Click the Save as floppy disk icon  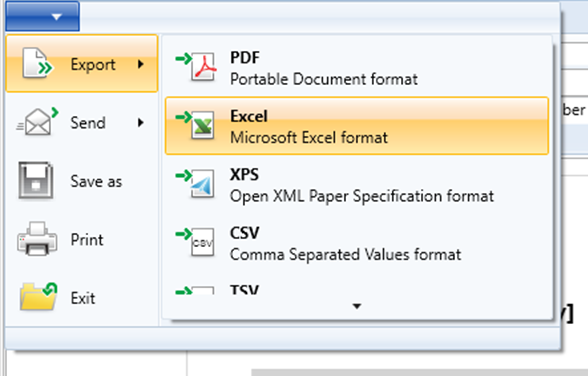36,180
